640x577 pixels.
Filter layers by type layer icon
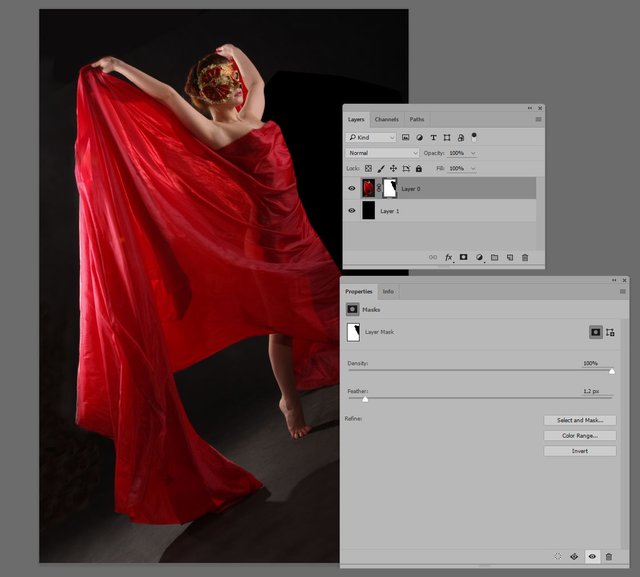(x=433, y=138)
